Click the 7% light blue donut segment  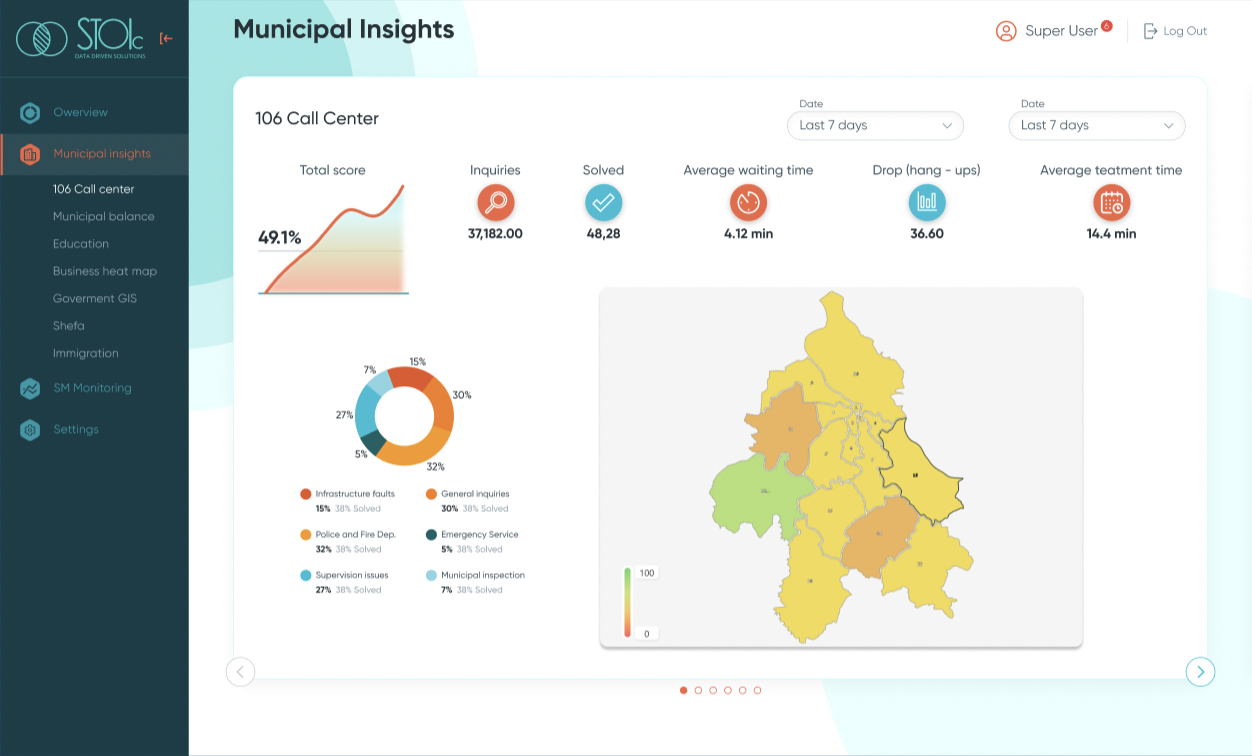[379, 383]
